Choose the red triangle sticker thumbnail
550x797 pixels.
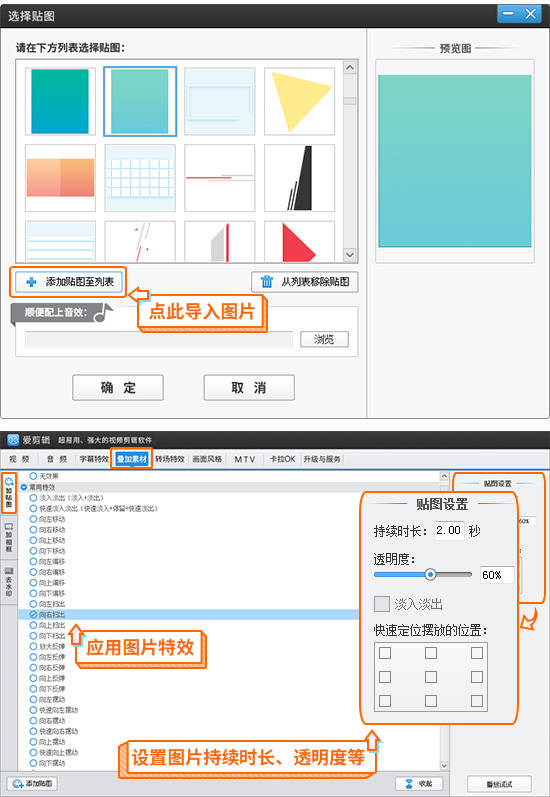[x=299, y=241]
